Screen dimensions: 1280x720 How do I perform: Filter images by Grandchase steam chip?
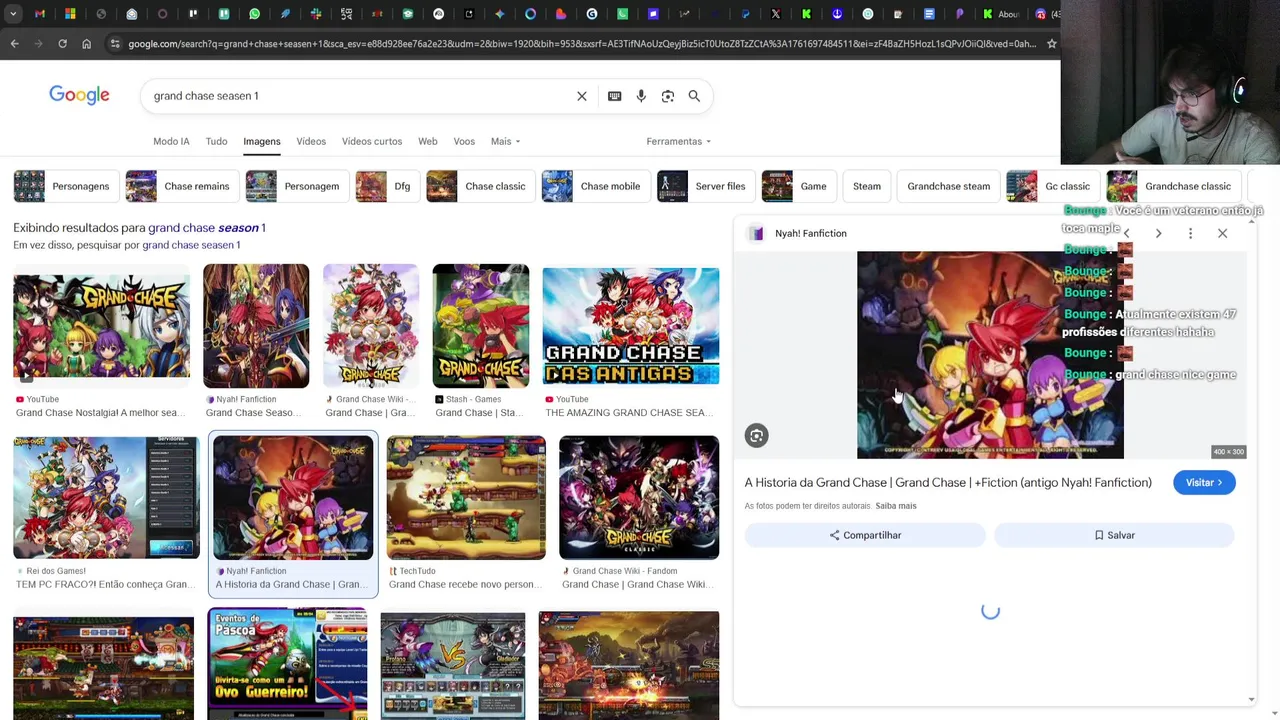click(x=949, y=186)
